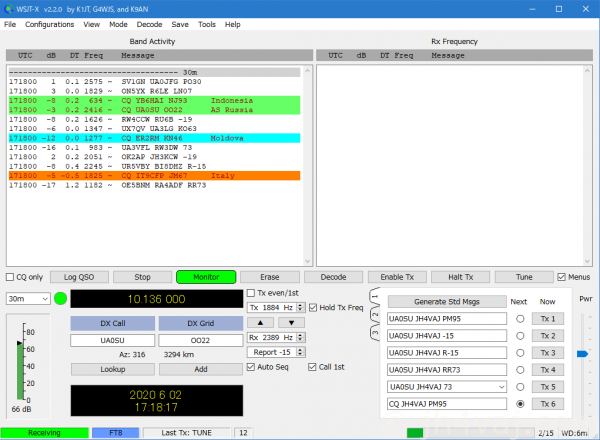The width and height of the screenshot is (600, 440).
Task: Click the Tx 1 send-now button
Action: click(548, 318)
